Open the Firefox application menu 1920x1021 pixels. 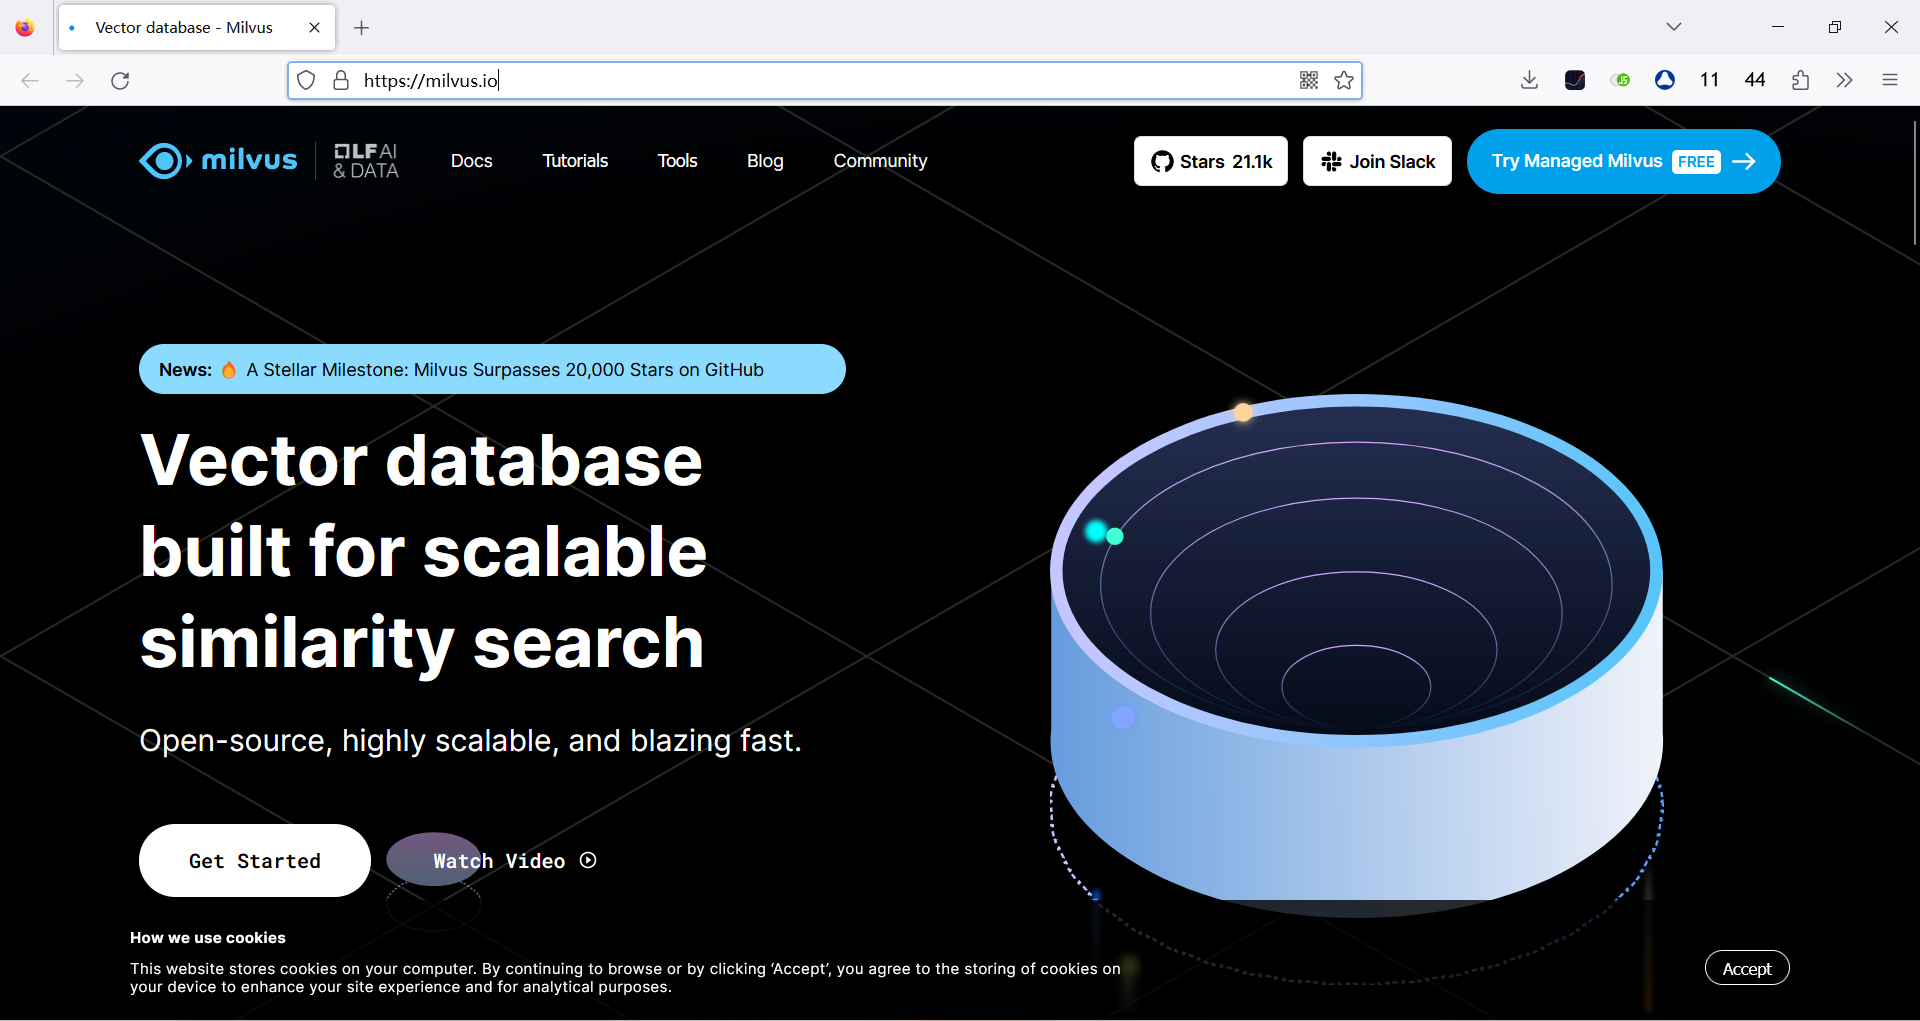[x=1890, y=80]
